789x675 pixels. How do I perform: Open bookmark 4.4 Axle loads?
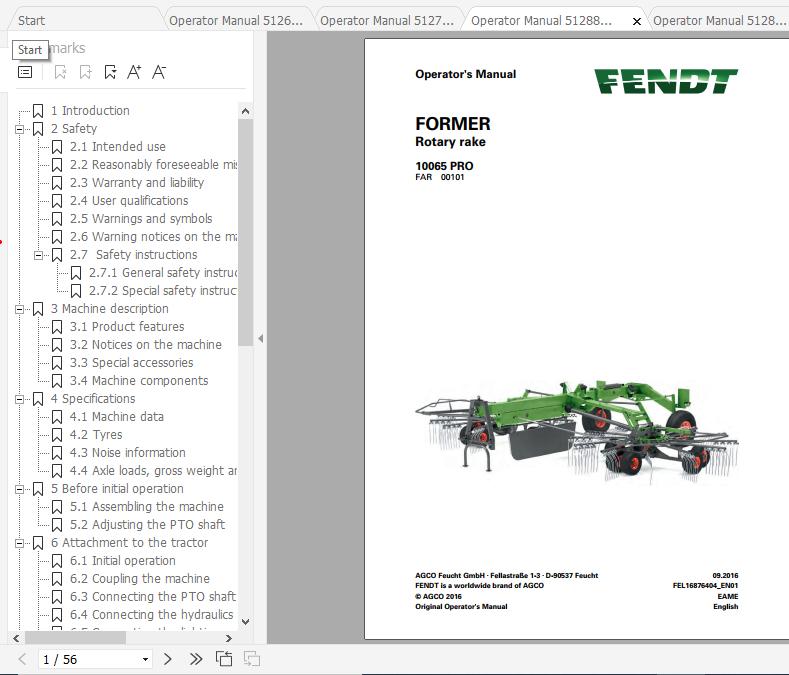click(x=153, y=471)
